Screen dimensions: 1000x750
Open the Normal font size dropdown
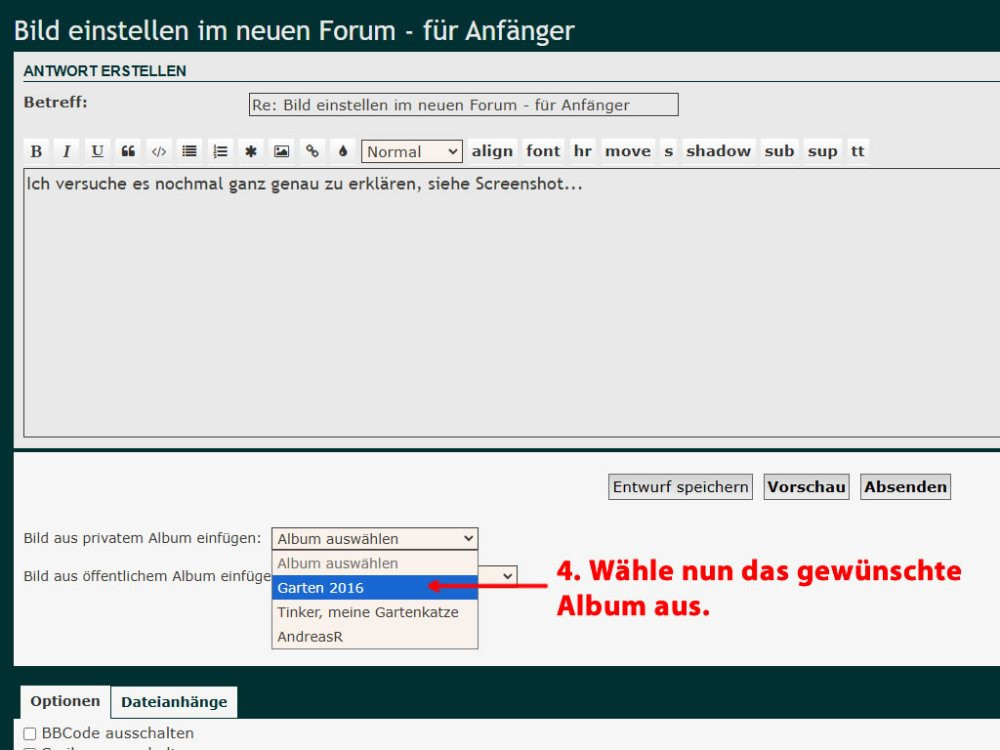tap(411, 152)
